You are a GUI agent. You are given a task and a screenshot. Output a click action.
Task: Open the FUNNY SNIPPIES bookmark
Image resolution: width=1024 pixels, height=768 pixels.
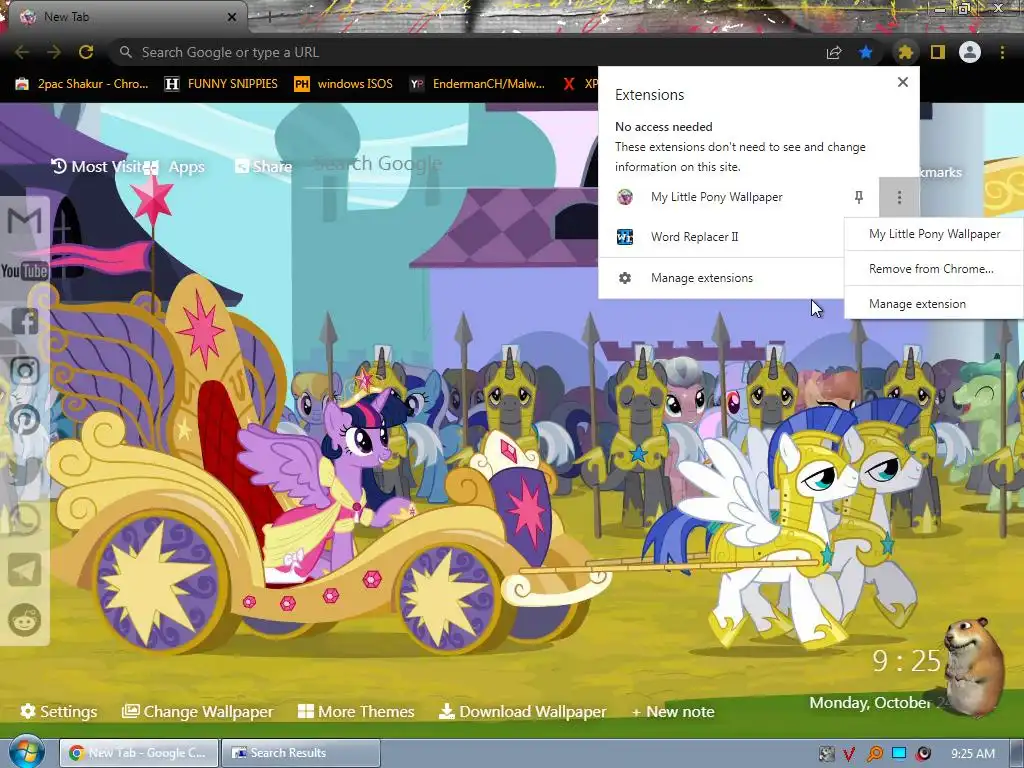221,84
